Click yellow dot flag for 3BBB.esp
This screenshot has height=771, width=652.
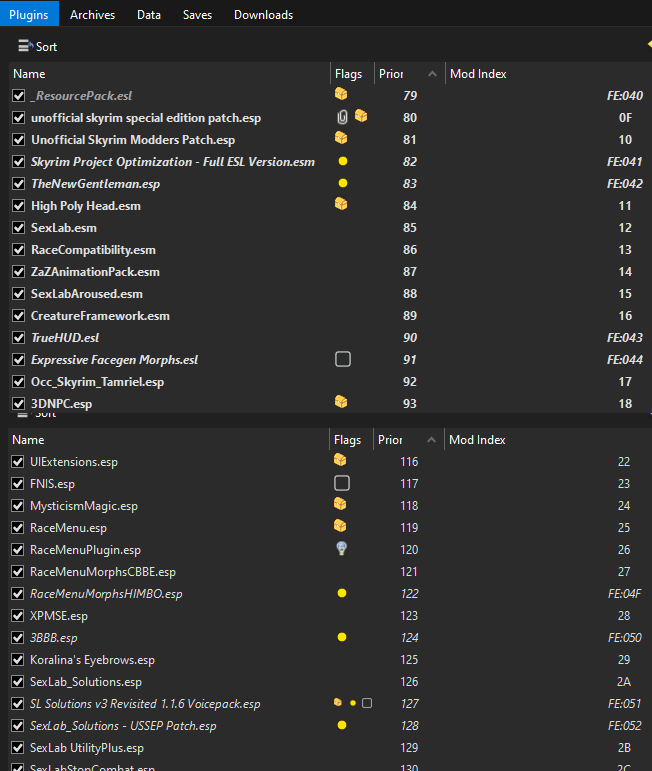point(342,637)
